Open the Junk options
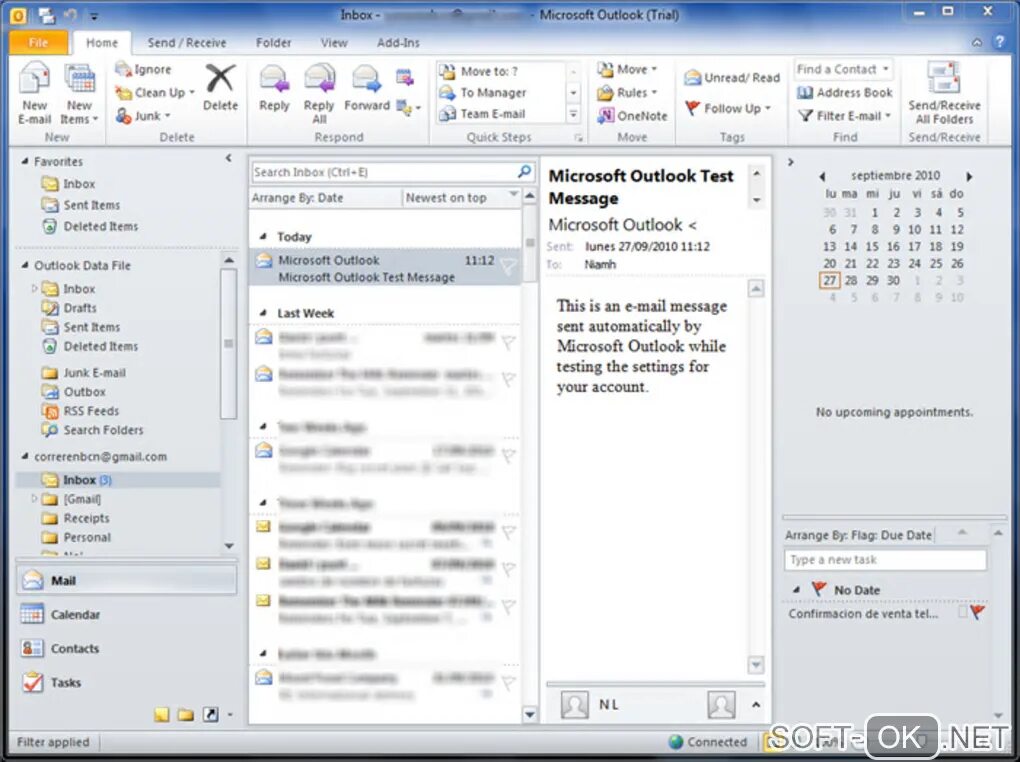1020x762 pixels. tap(143, 116)
